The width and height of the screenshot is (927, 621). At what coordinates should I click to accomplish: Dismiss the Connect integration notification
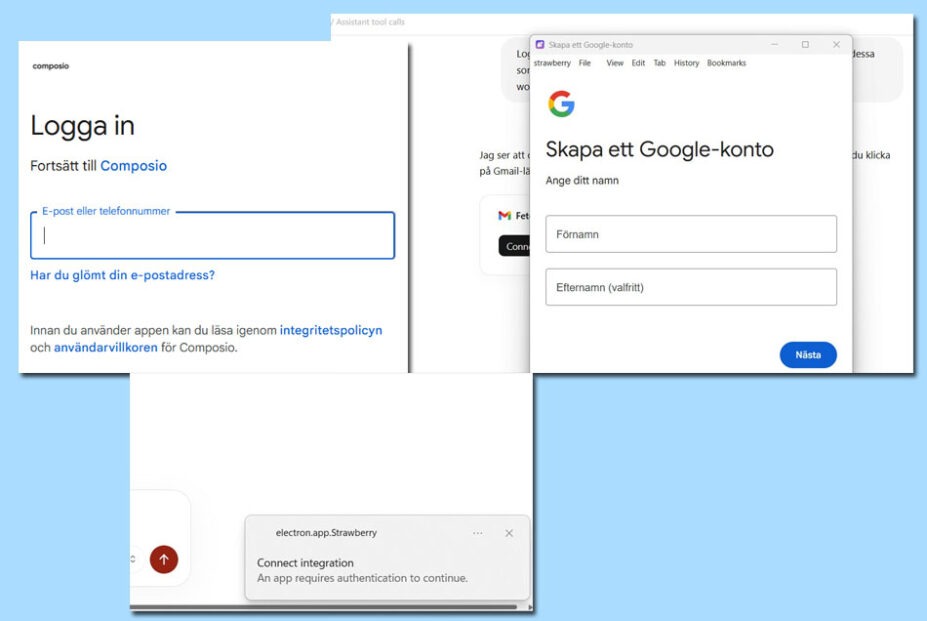[x=509, y=533]
